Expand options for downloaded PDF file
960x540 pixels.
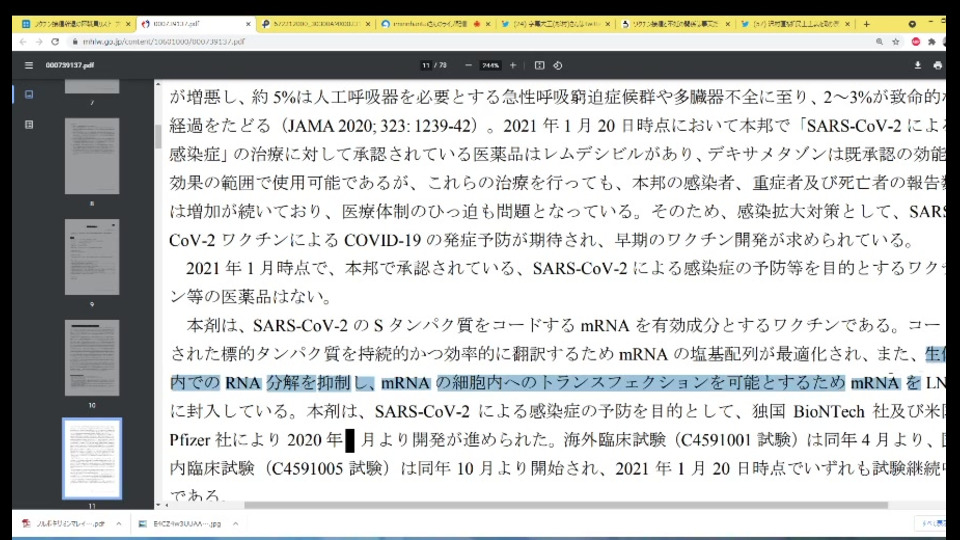119,524
